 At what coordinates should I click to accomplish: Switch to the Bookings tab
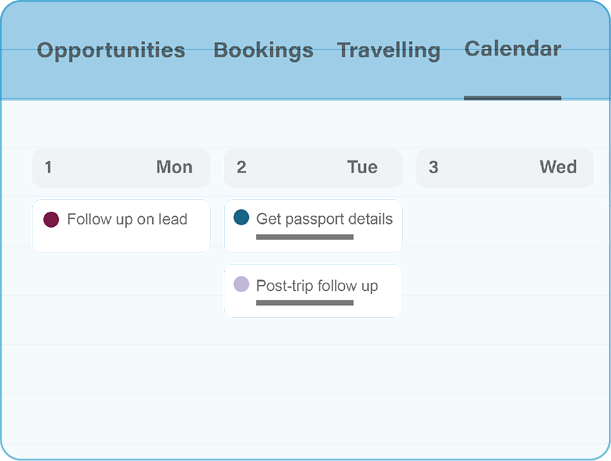[263, 50]
